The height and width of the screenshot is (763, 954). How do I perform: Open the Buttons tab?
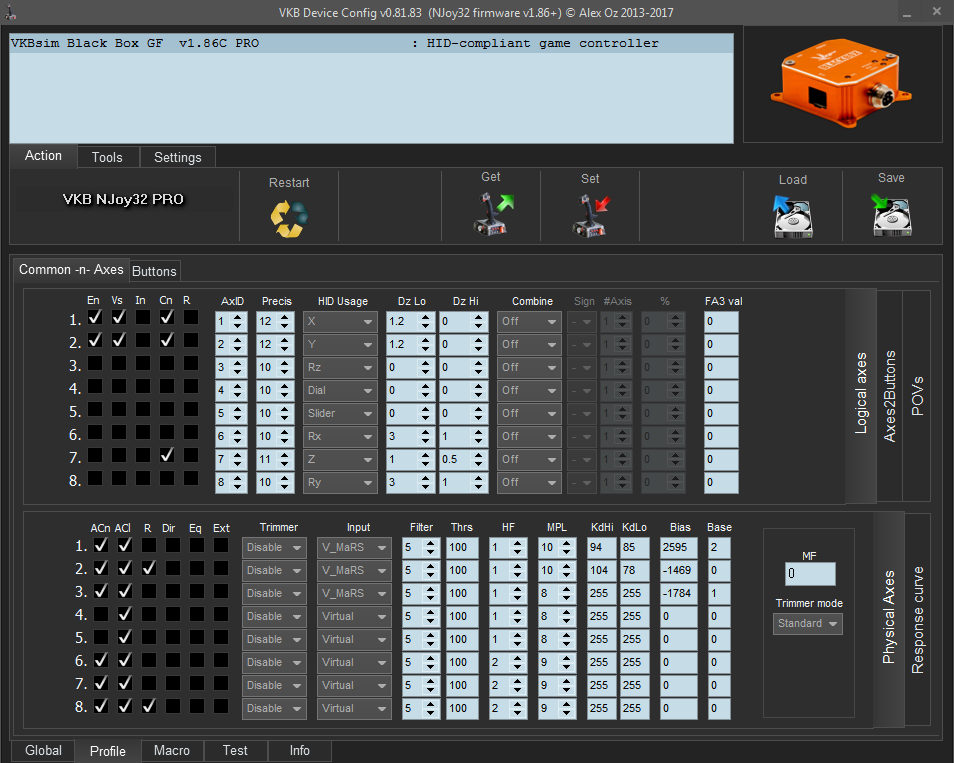point(155,271)
